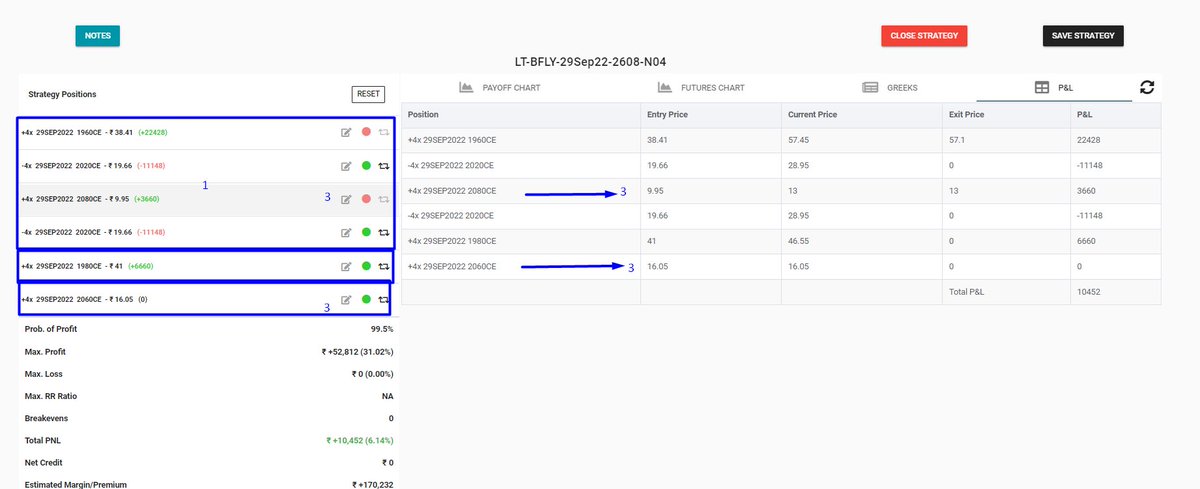Click Max. RR Ratio value NA

[x=388, y=396]
